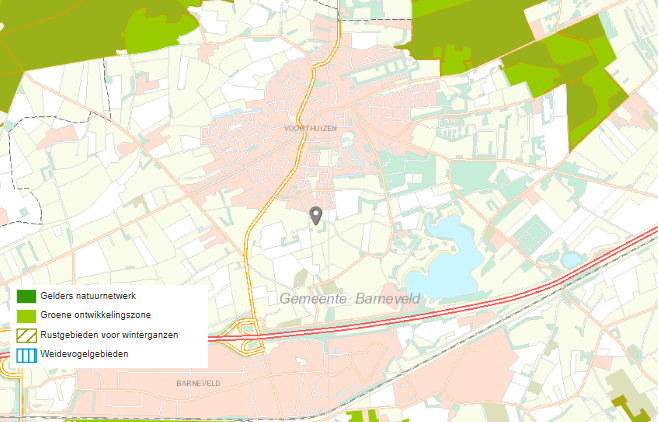Select the Gemeente Barneveld municipality label
Image resolution: width=658 pixels, height=422 pixels.
tap(352, 299)
